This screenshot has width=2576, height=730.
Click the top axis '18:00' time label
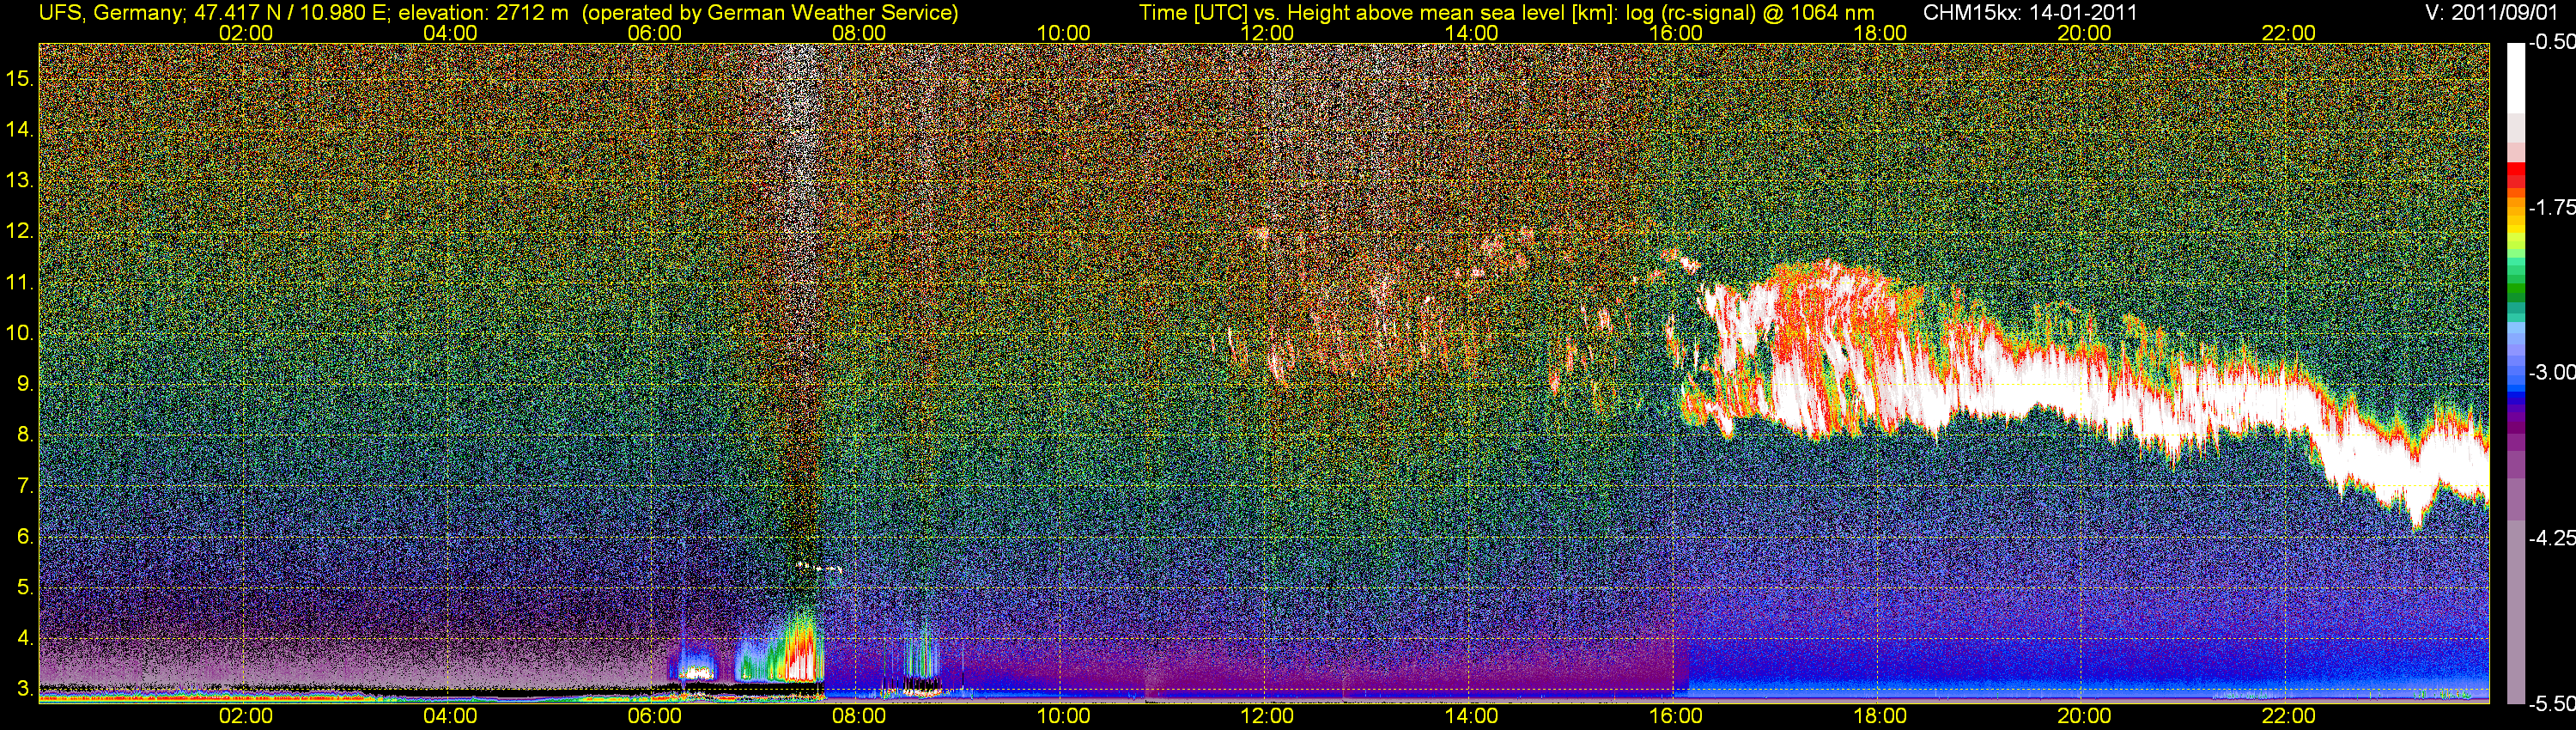(x=1880, y=33)
